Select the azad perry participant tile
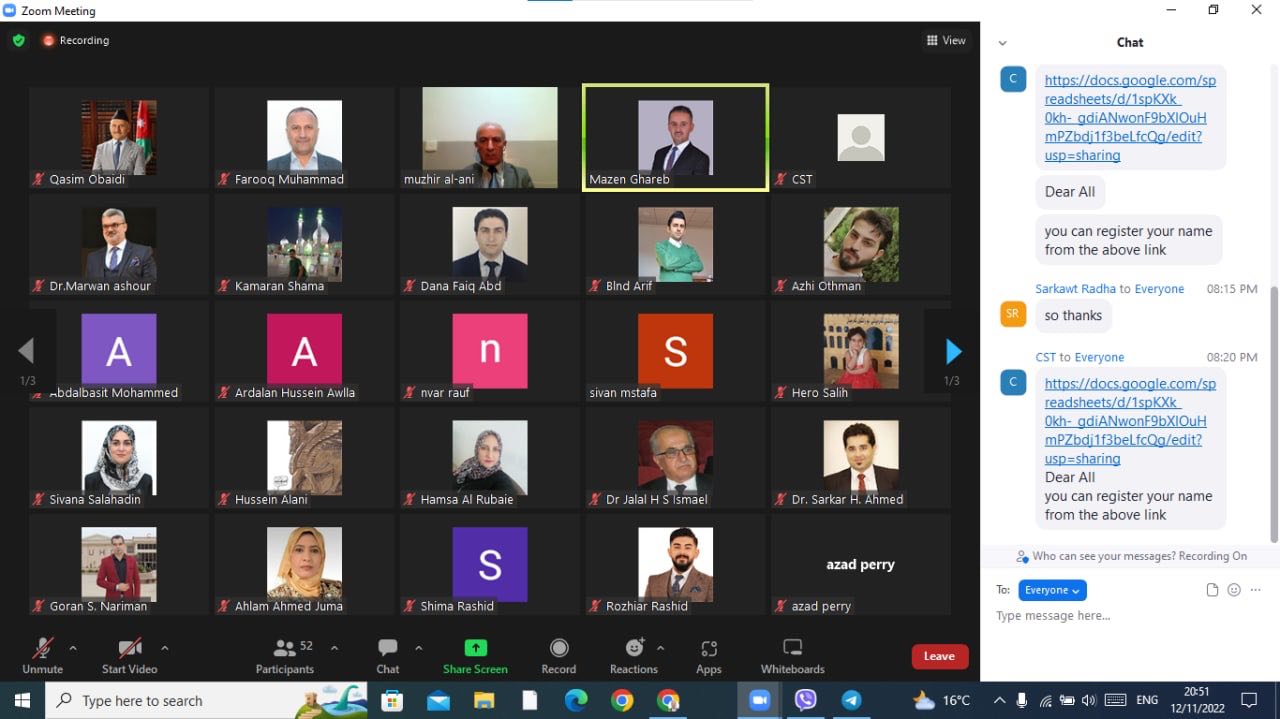1280x719 pixels. click(x=861, y=564)
